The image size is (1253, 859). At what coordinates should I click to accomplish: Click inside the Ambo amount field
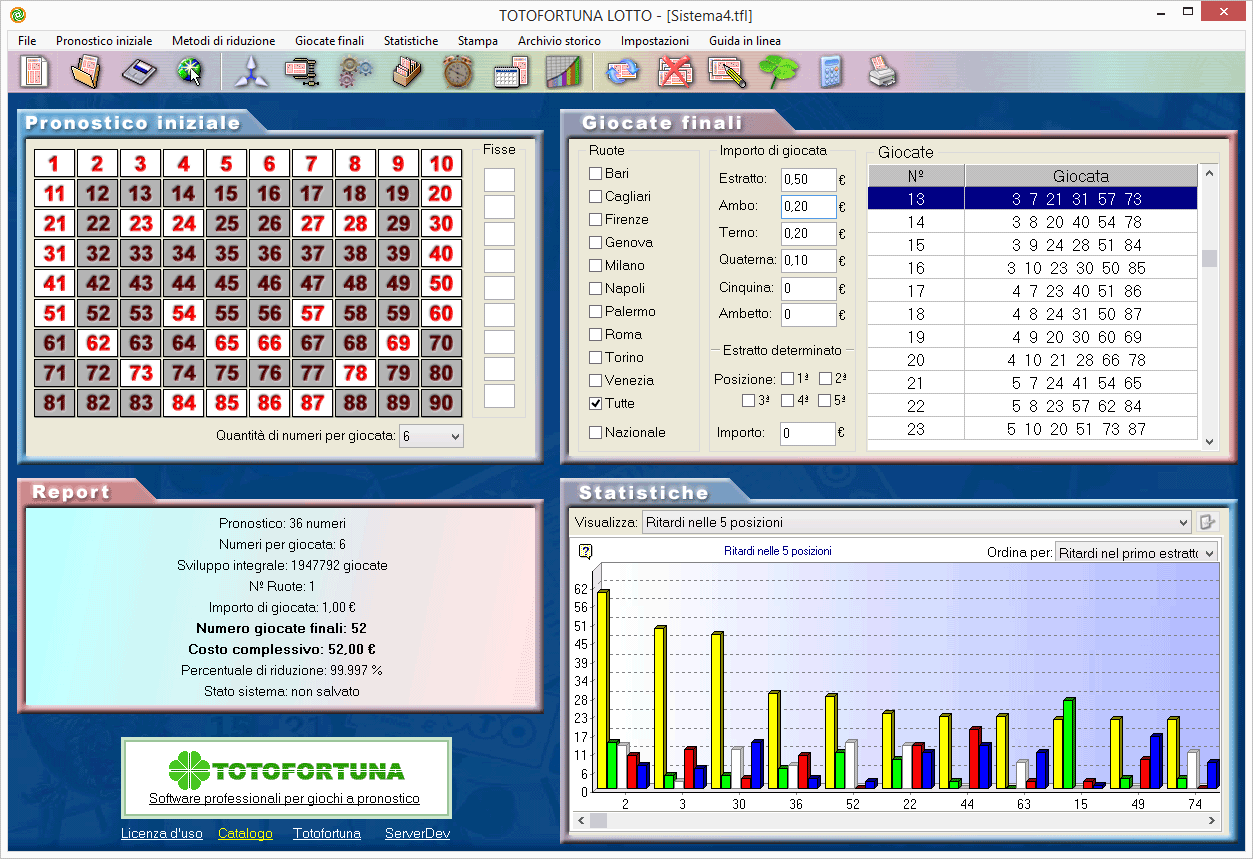[810, 206]
